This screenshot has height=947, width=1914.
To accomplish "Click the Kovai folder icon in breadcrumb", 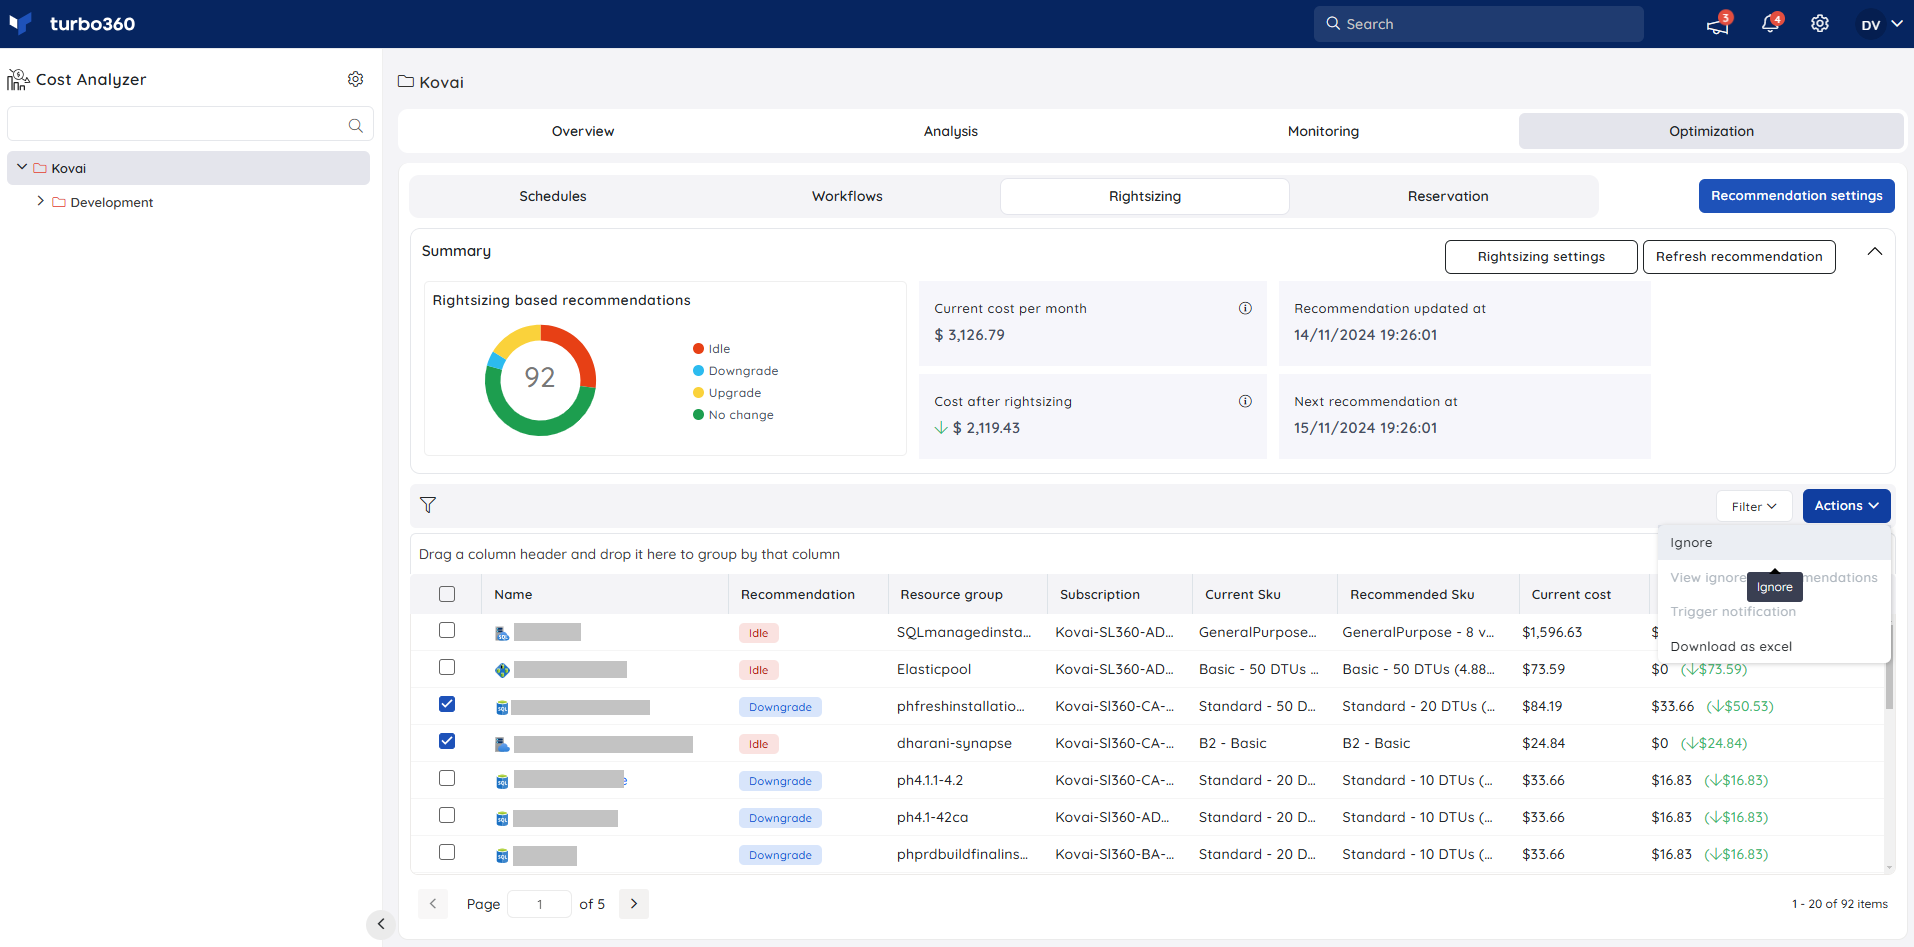I will click(406, 81).
